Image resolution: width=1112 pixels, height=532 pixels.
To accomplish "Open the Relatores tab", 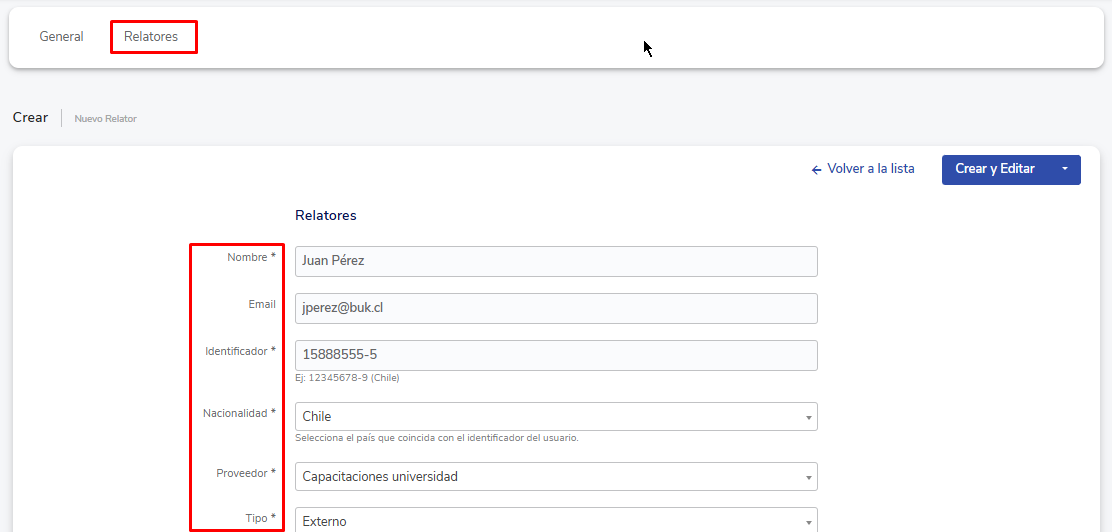I will click(x=151, y=37).
